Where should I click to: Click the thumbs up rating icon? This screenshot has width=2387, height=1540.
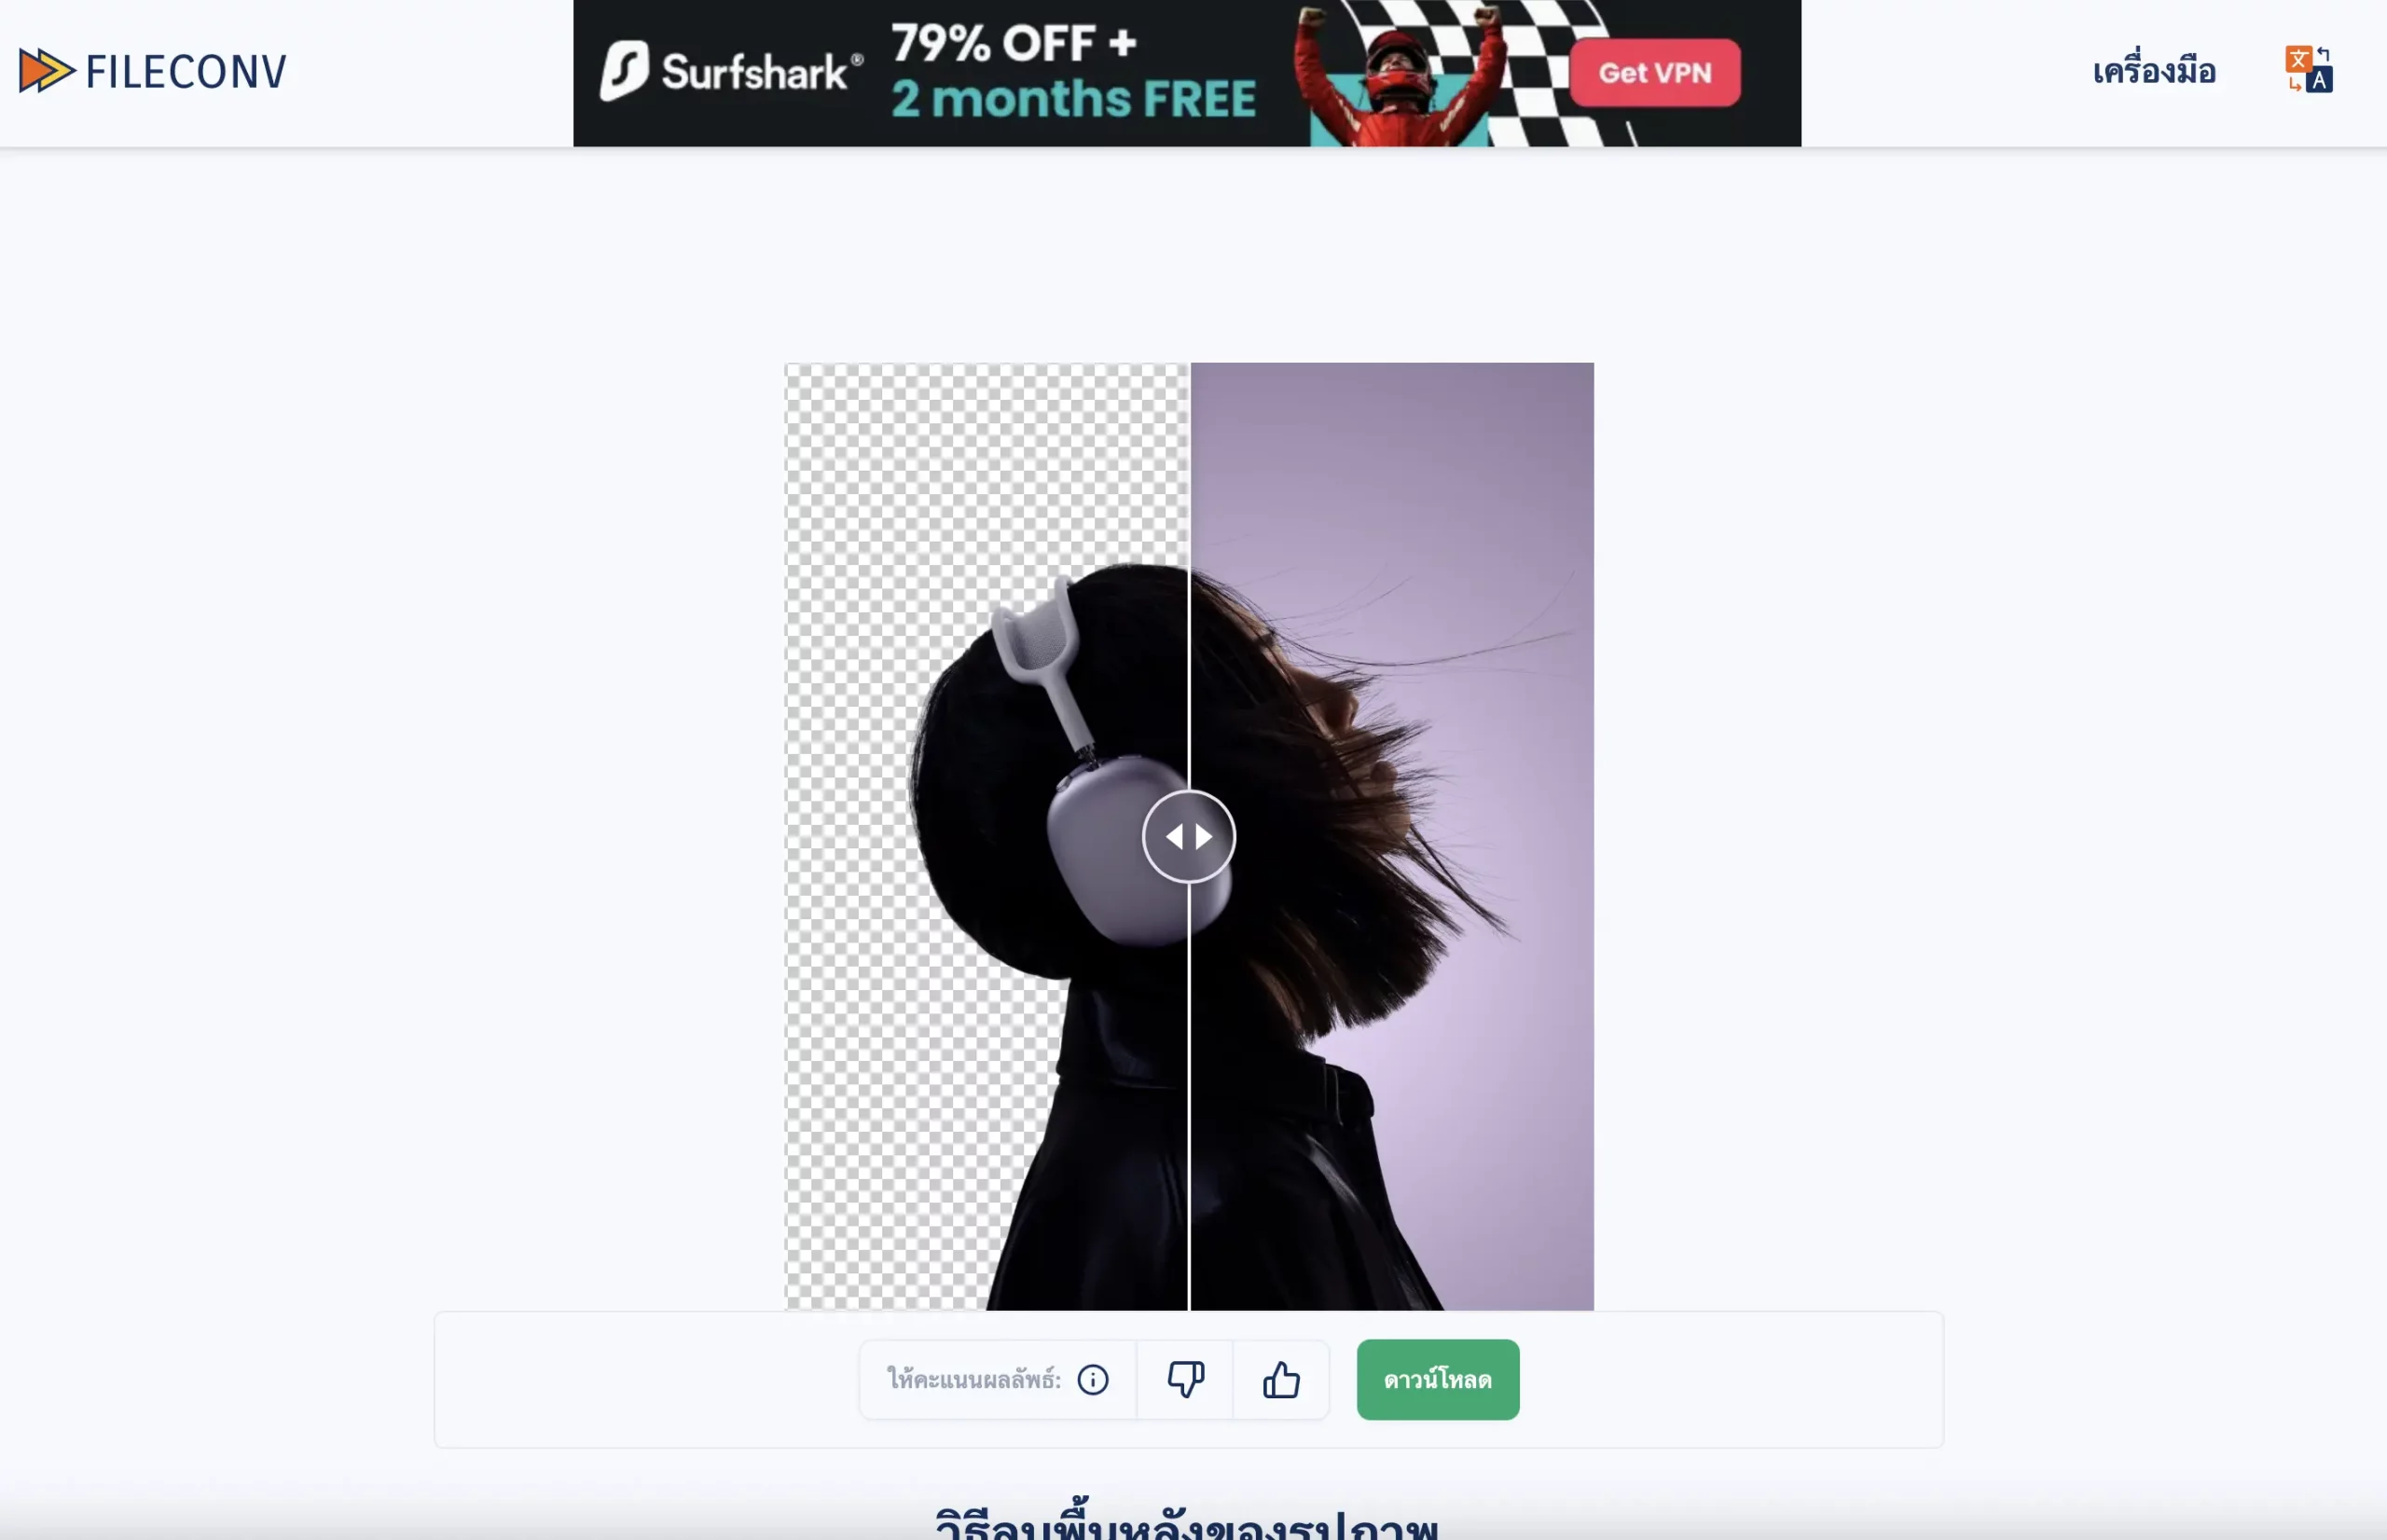pos(1281,1379)
